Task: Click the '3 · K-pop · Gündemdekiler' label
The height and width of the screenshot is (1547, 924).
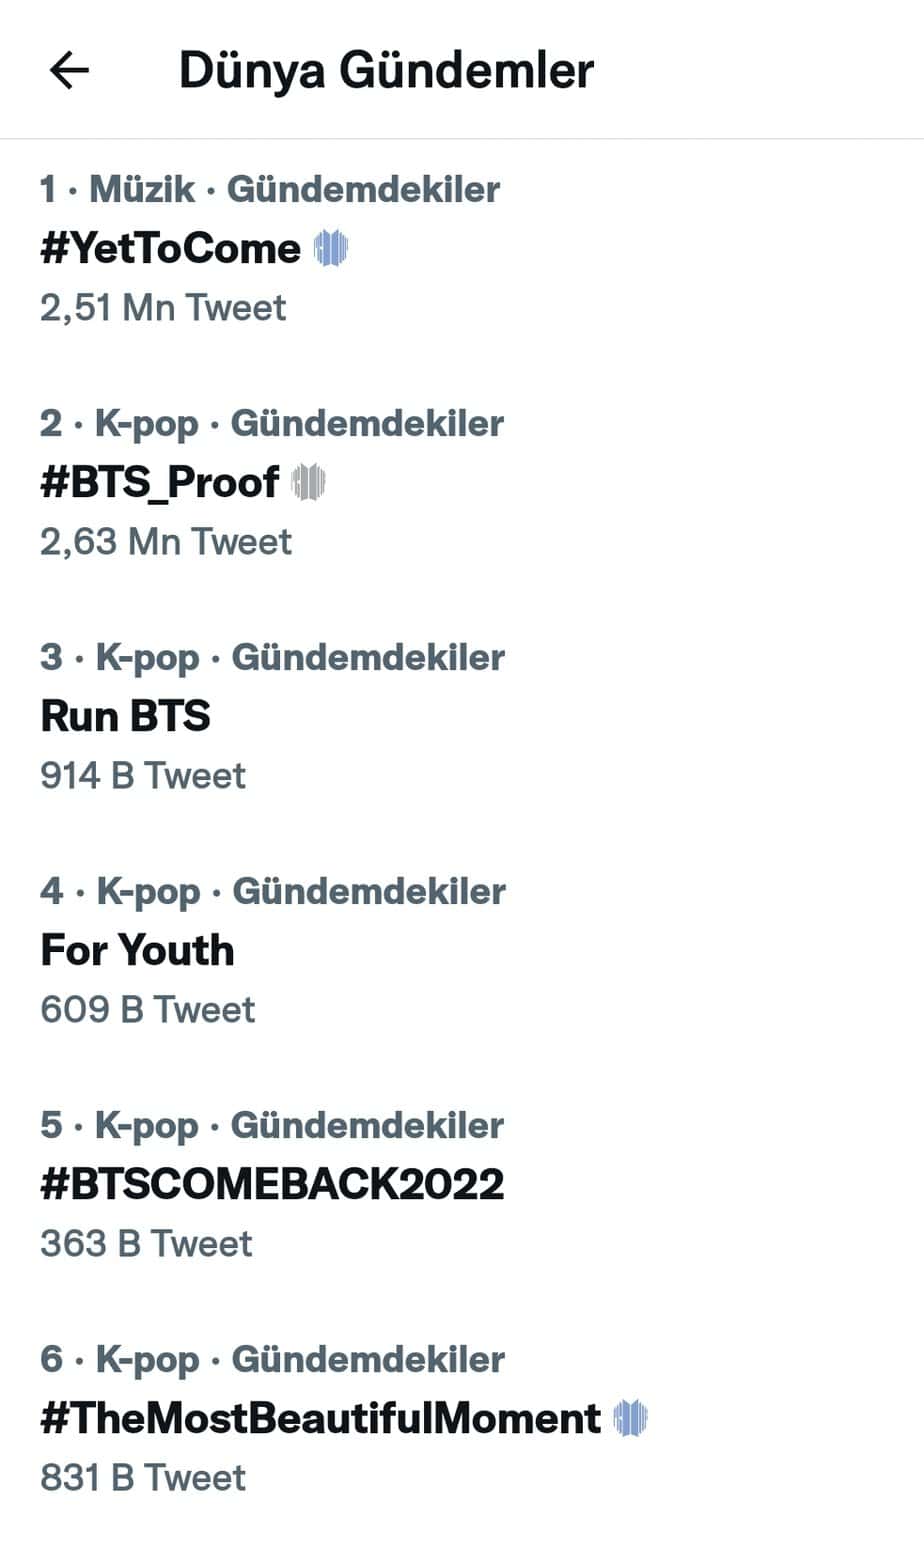Action: (x=272, y=657)
